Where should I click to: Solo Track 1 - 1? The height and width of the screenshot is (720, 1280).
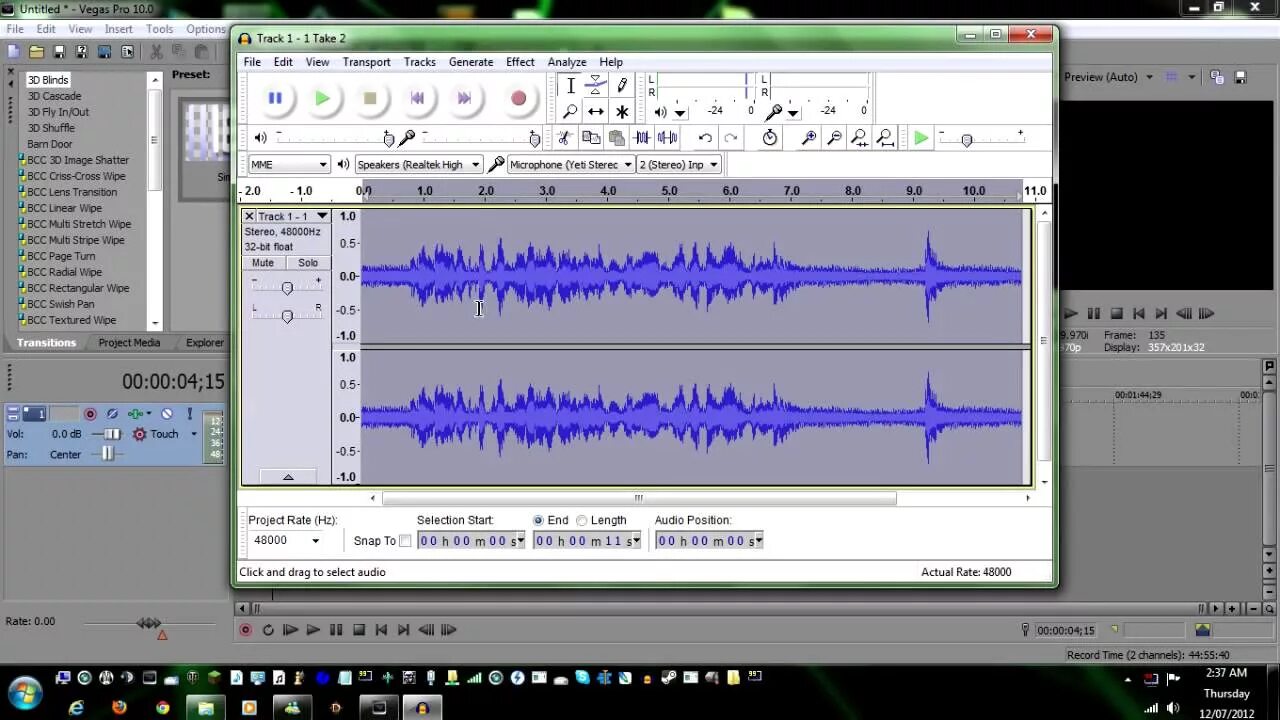pos(307,263)
